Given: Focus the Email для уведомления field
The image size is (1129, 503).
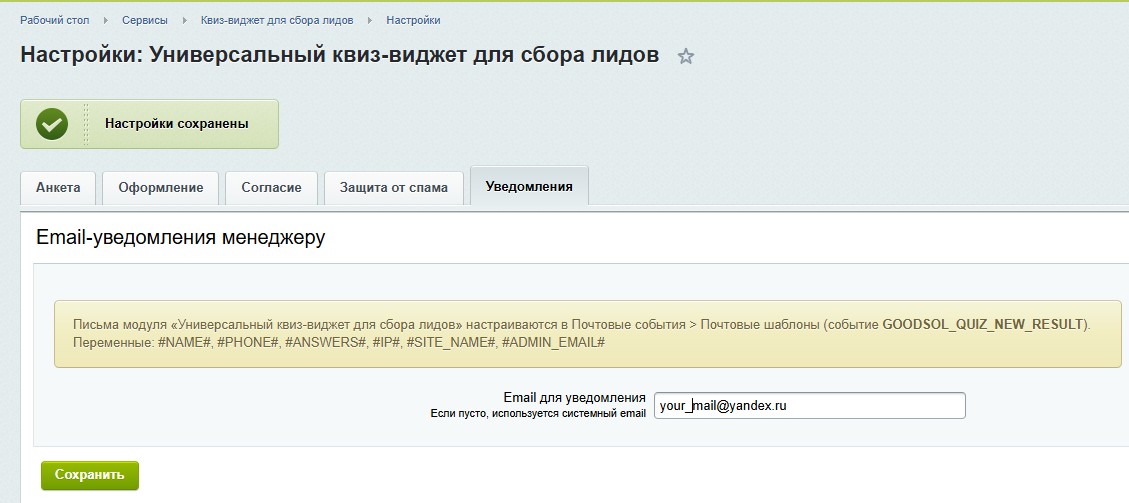Looking at the screenshot, I should (x=809, y=405).
